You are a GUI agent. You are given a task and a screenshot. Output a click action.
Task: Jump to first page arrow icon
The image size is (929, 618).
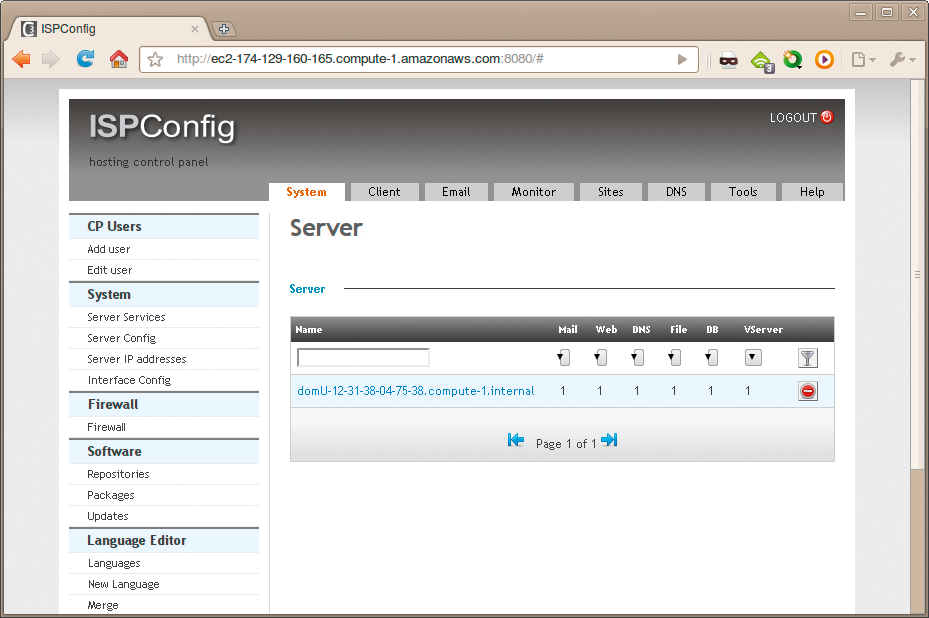click(516, 440)
